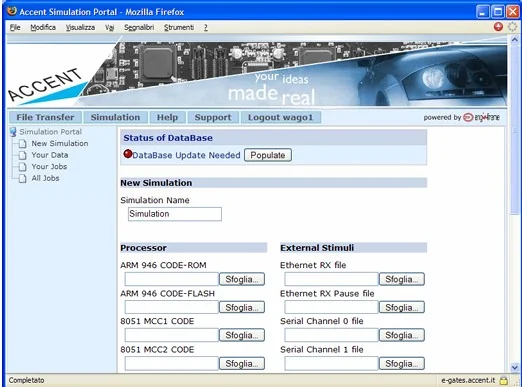Click Sfoglia for ARM 946 CODE-FLASH
522x387 pixels.
(242, 307)
